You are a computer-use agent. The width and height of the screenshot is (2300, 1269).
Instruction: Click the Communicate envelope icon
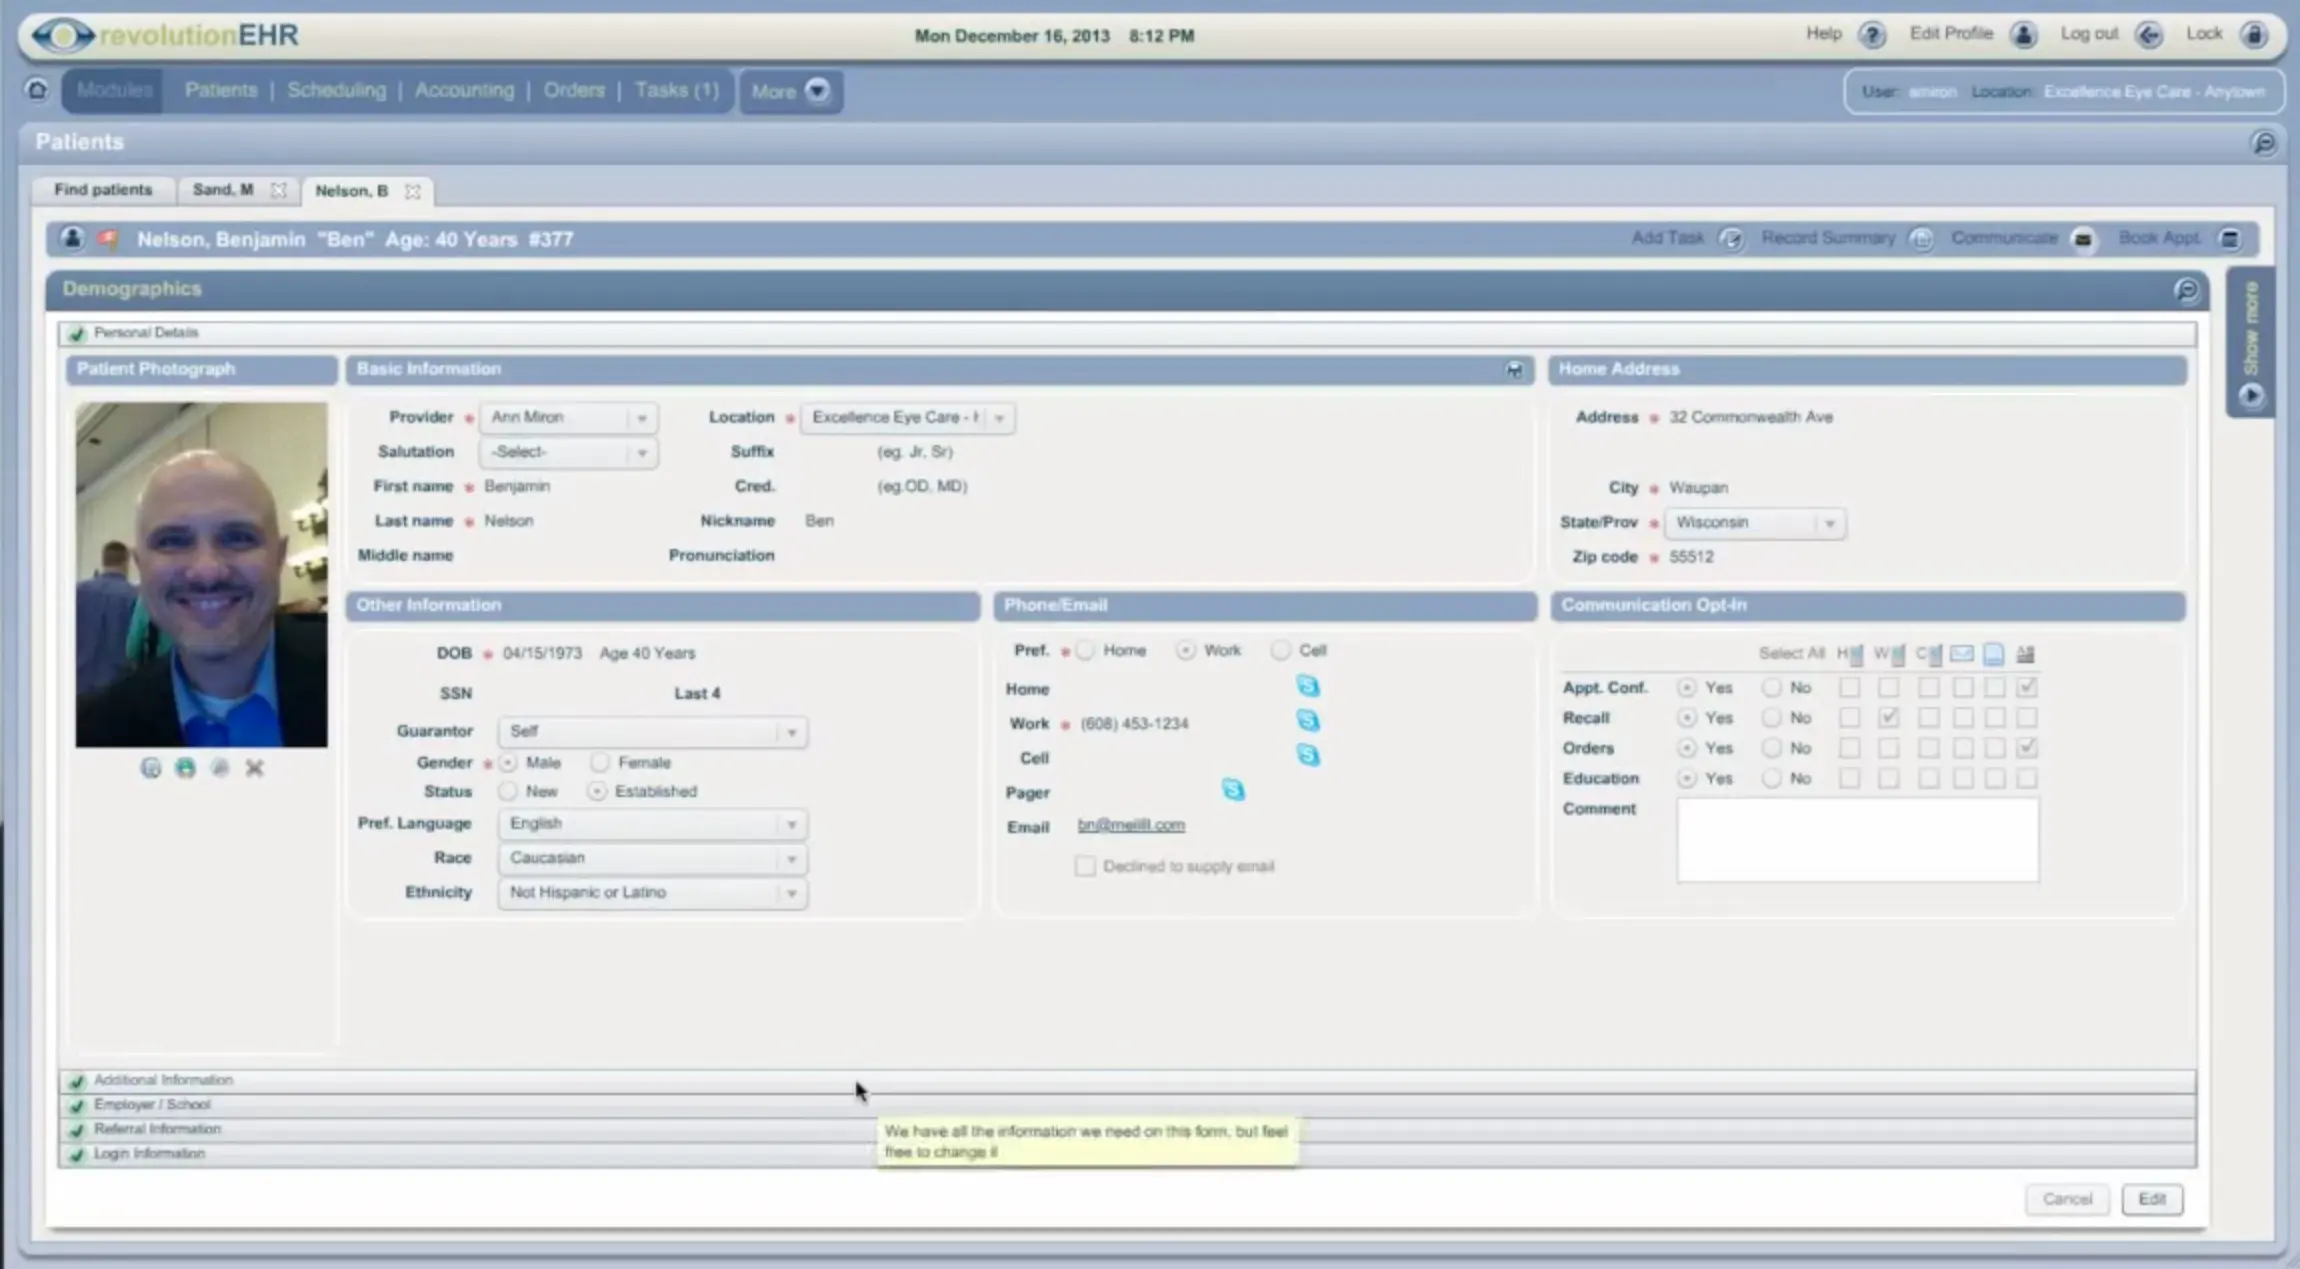(2081, 239)
